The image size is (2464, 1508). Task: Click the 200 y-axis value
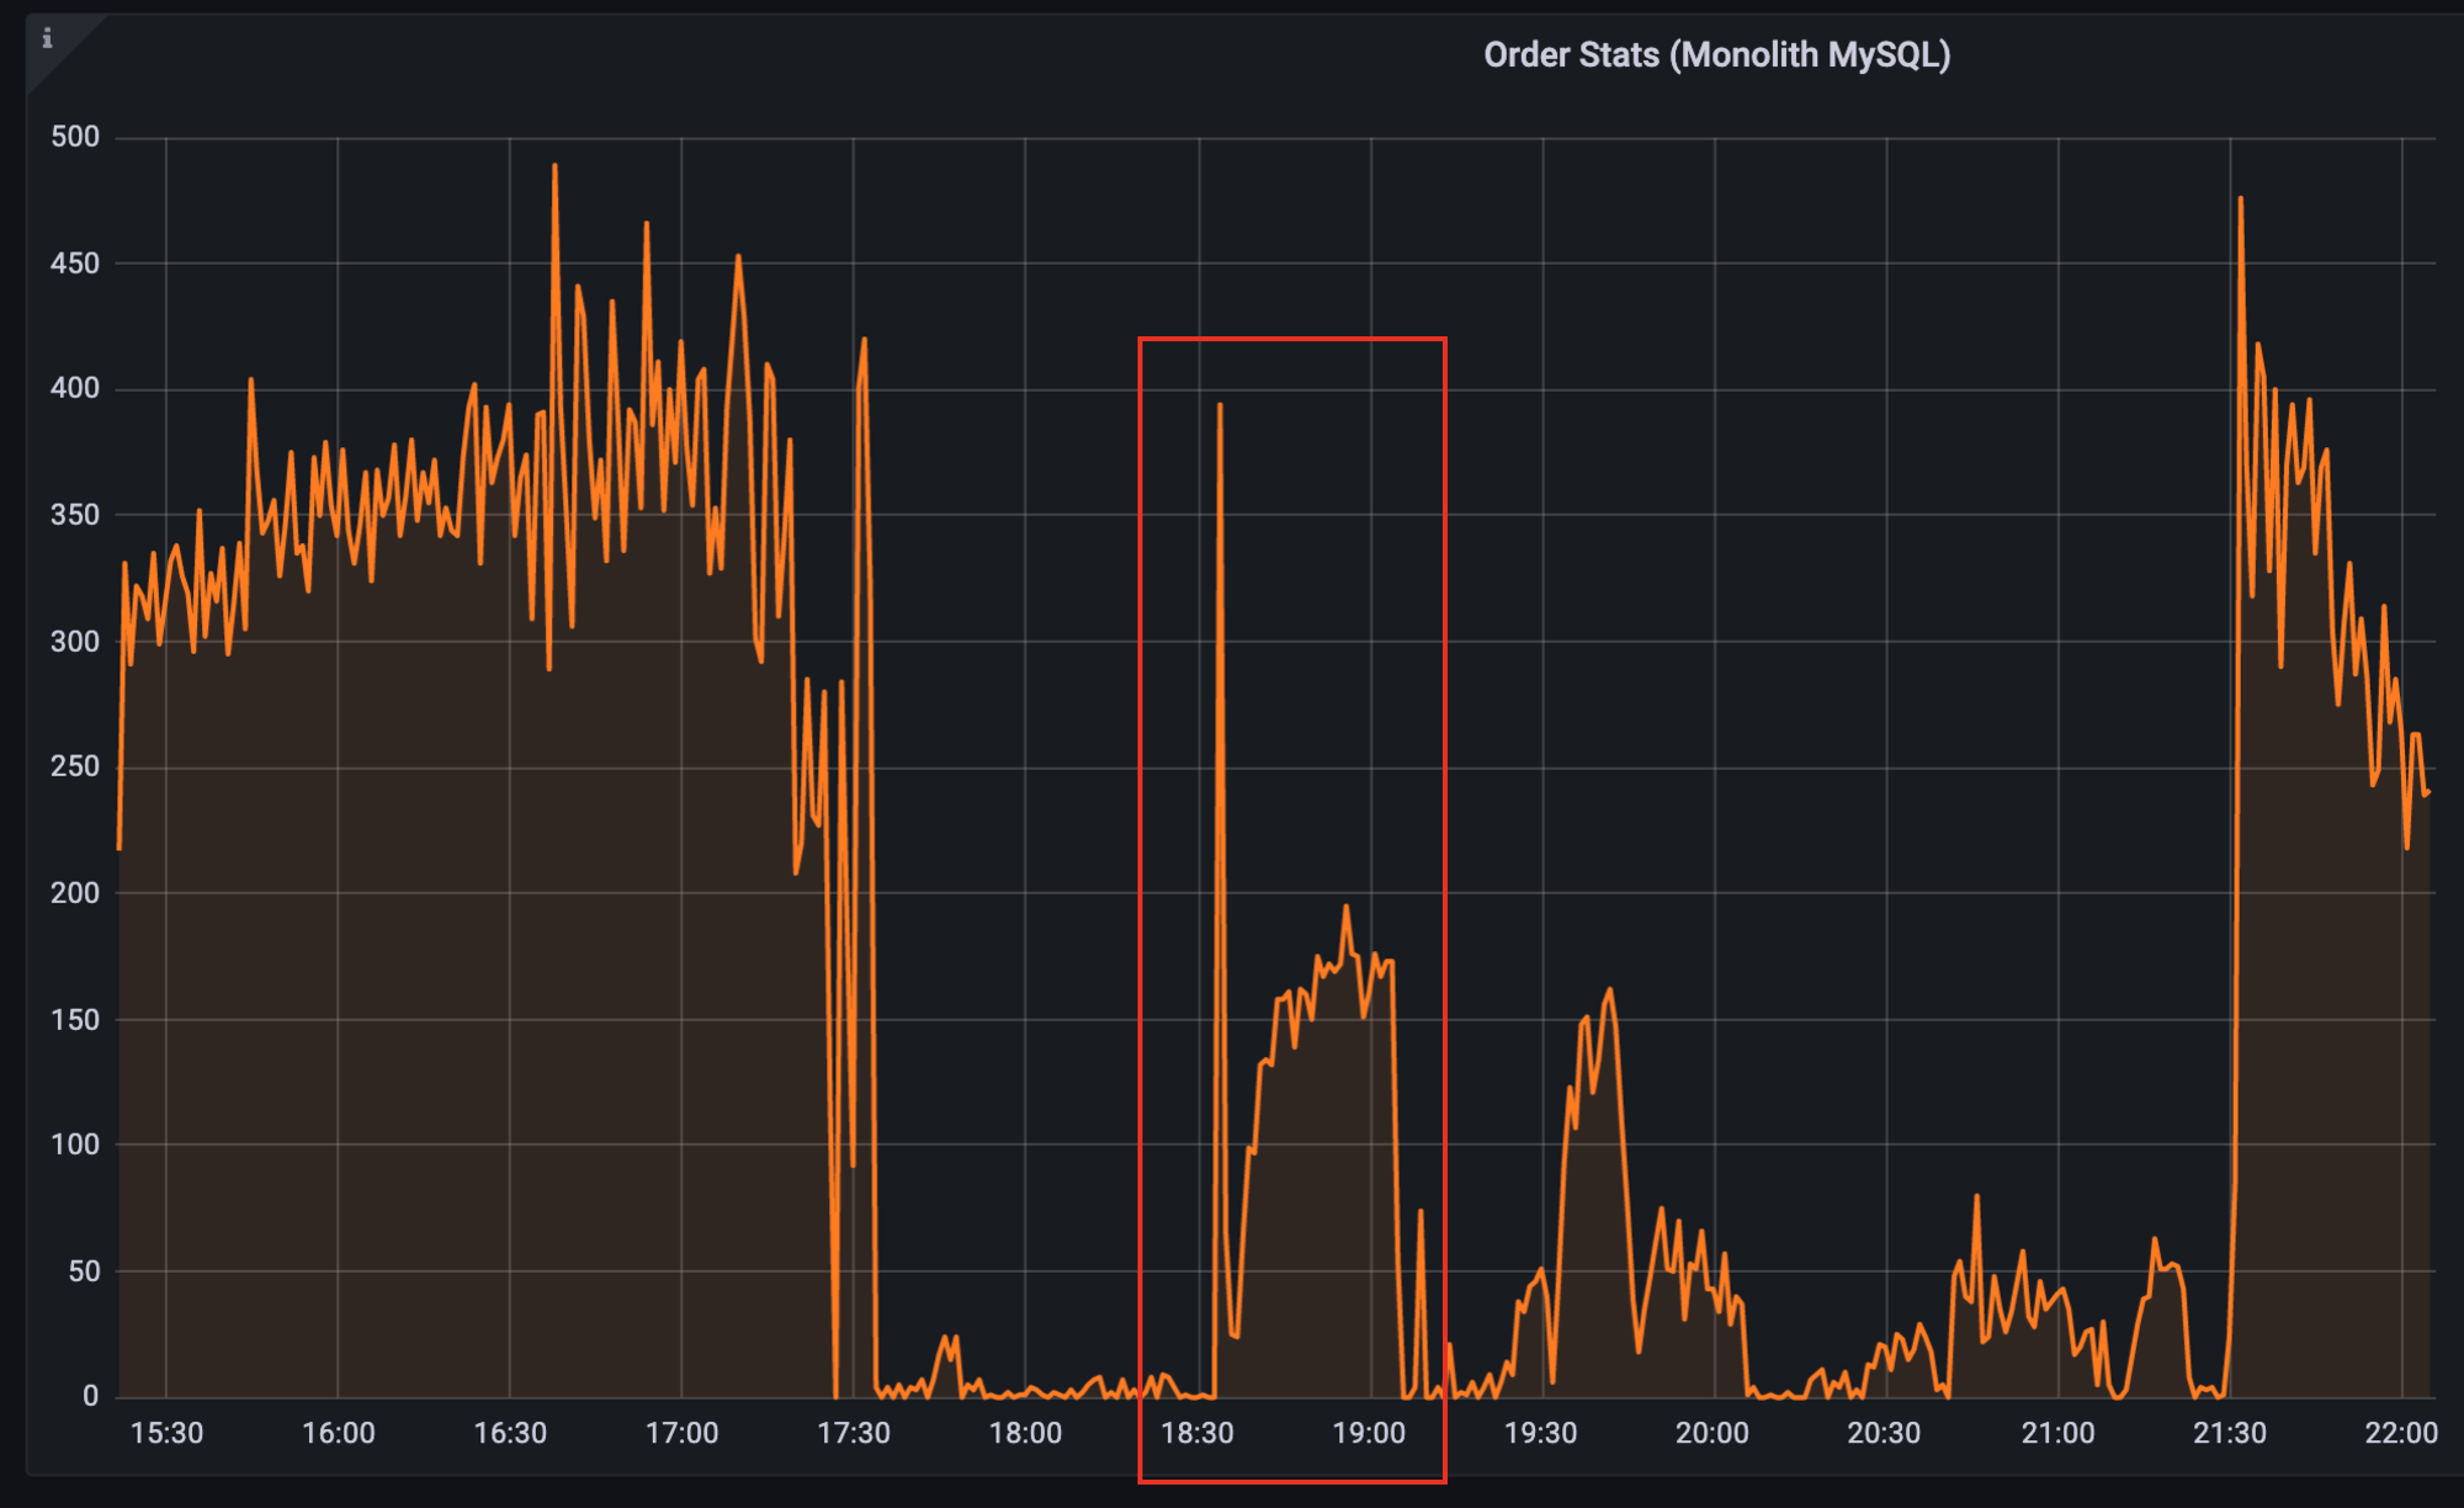tap(75, 893)
